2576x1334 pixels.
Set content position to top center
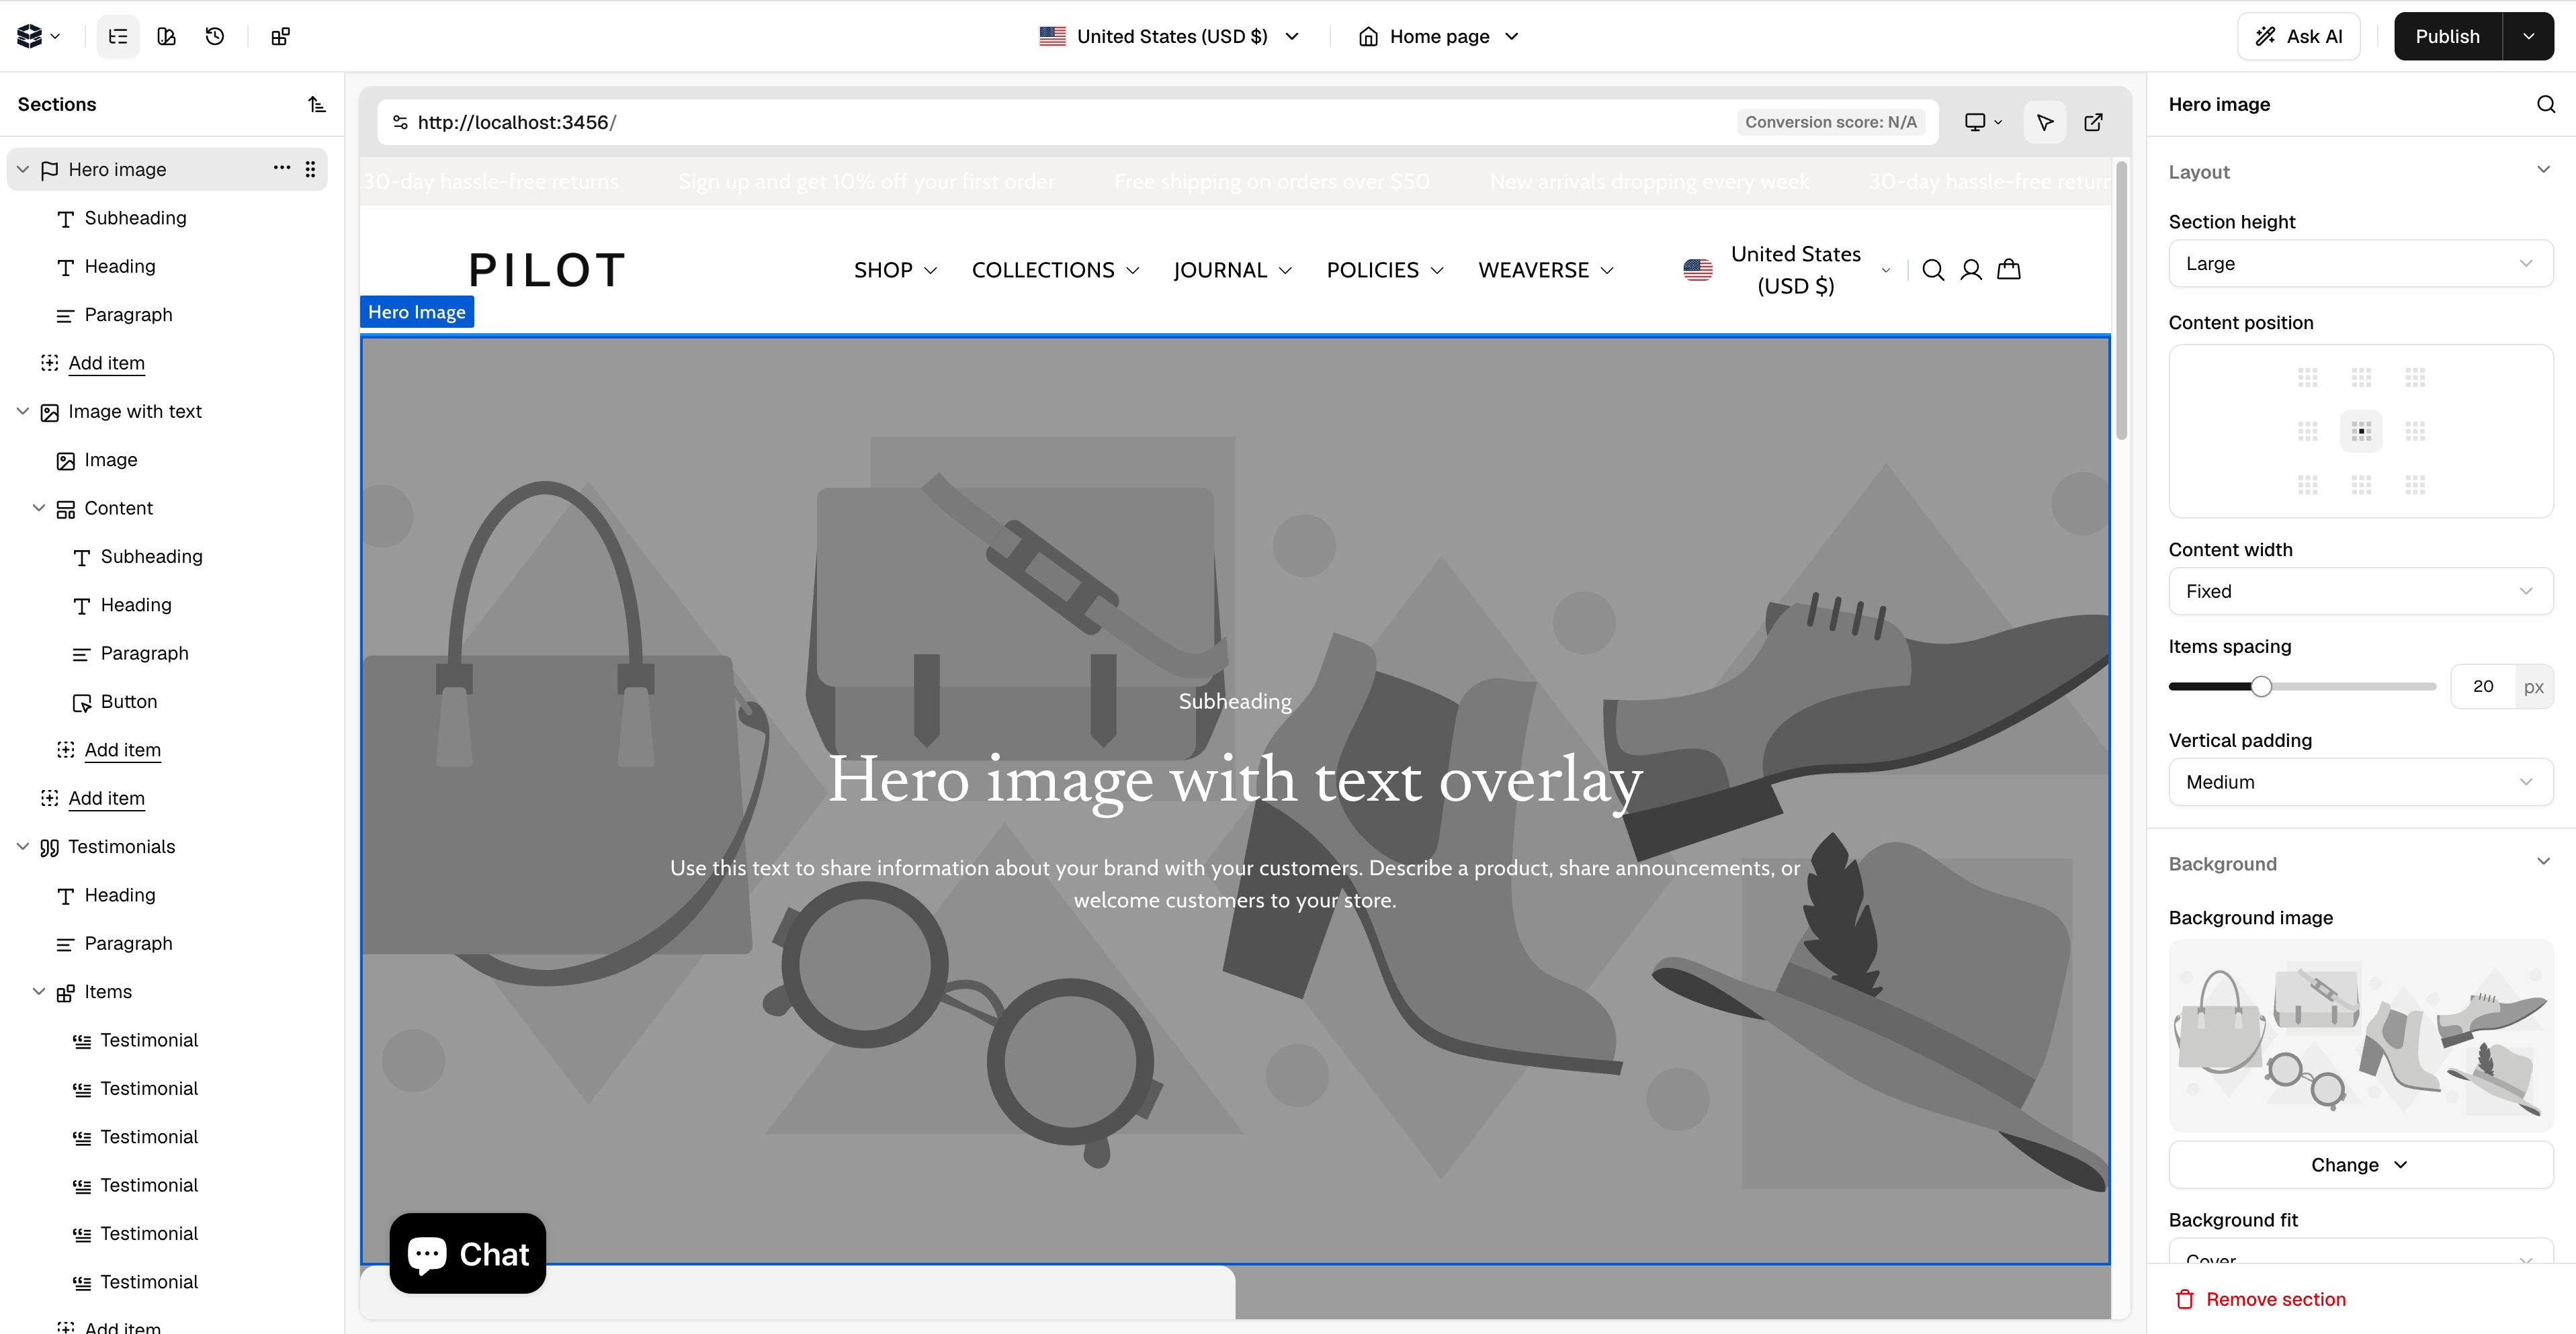coord(2362,378)
